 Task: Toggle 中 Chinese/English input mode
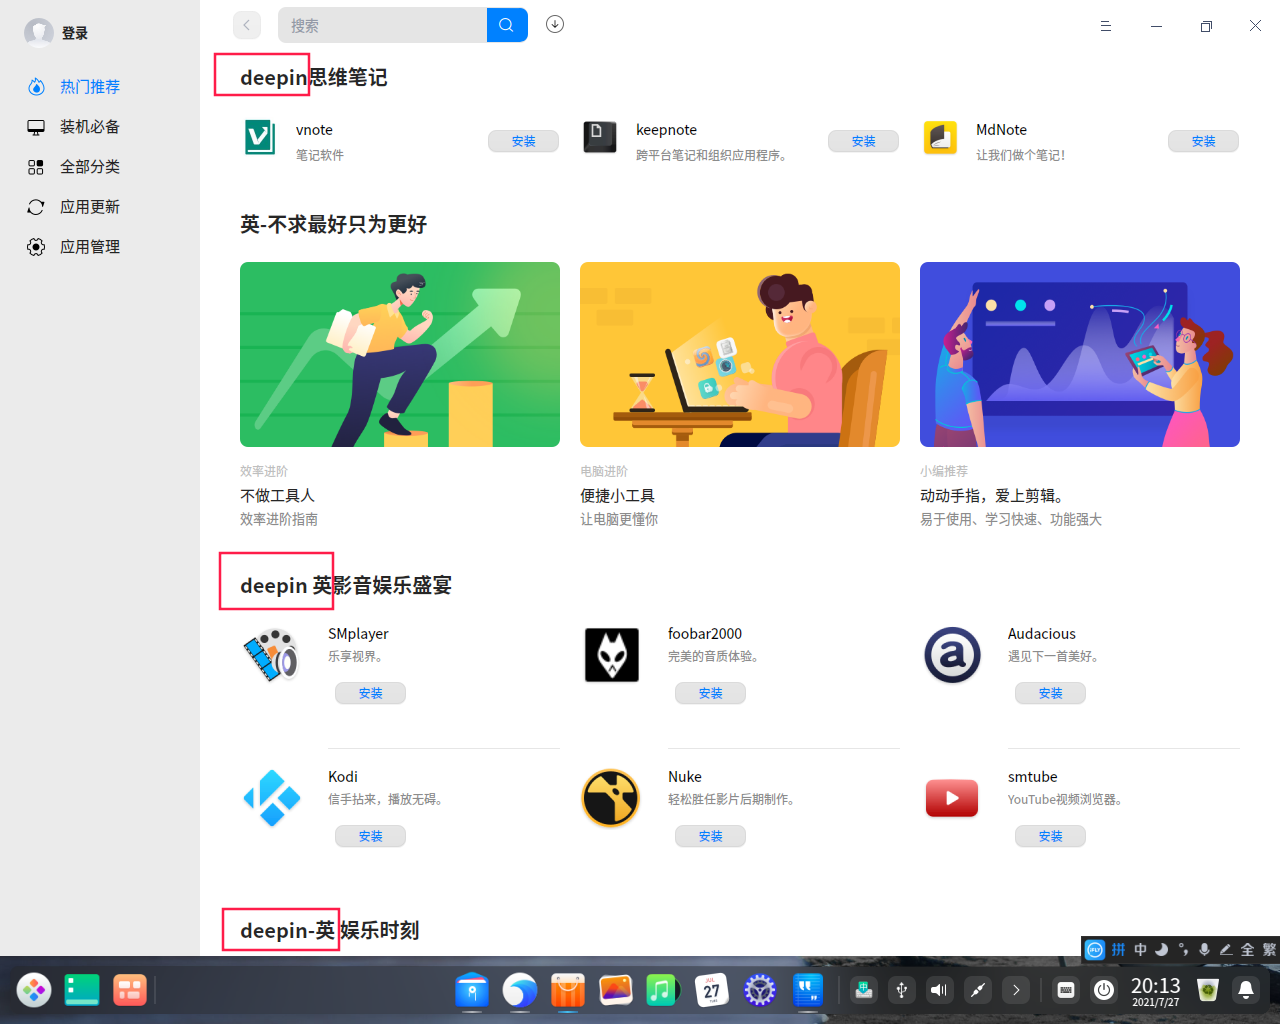pyautogui.click(x=1140, y=949)
